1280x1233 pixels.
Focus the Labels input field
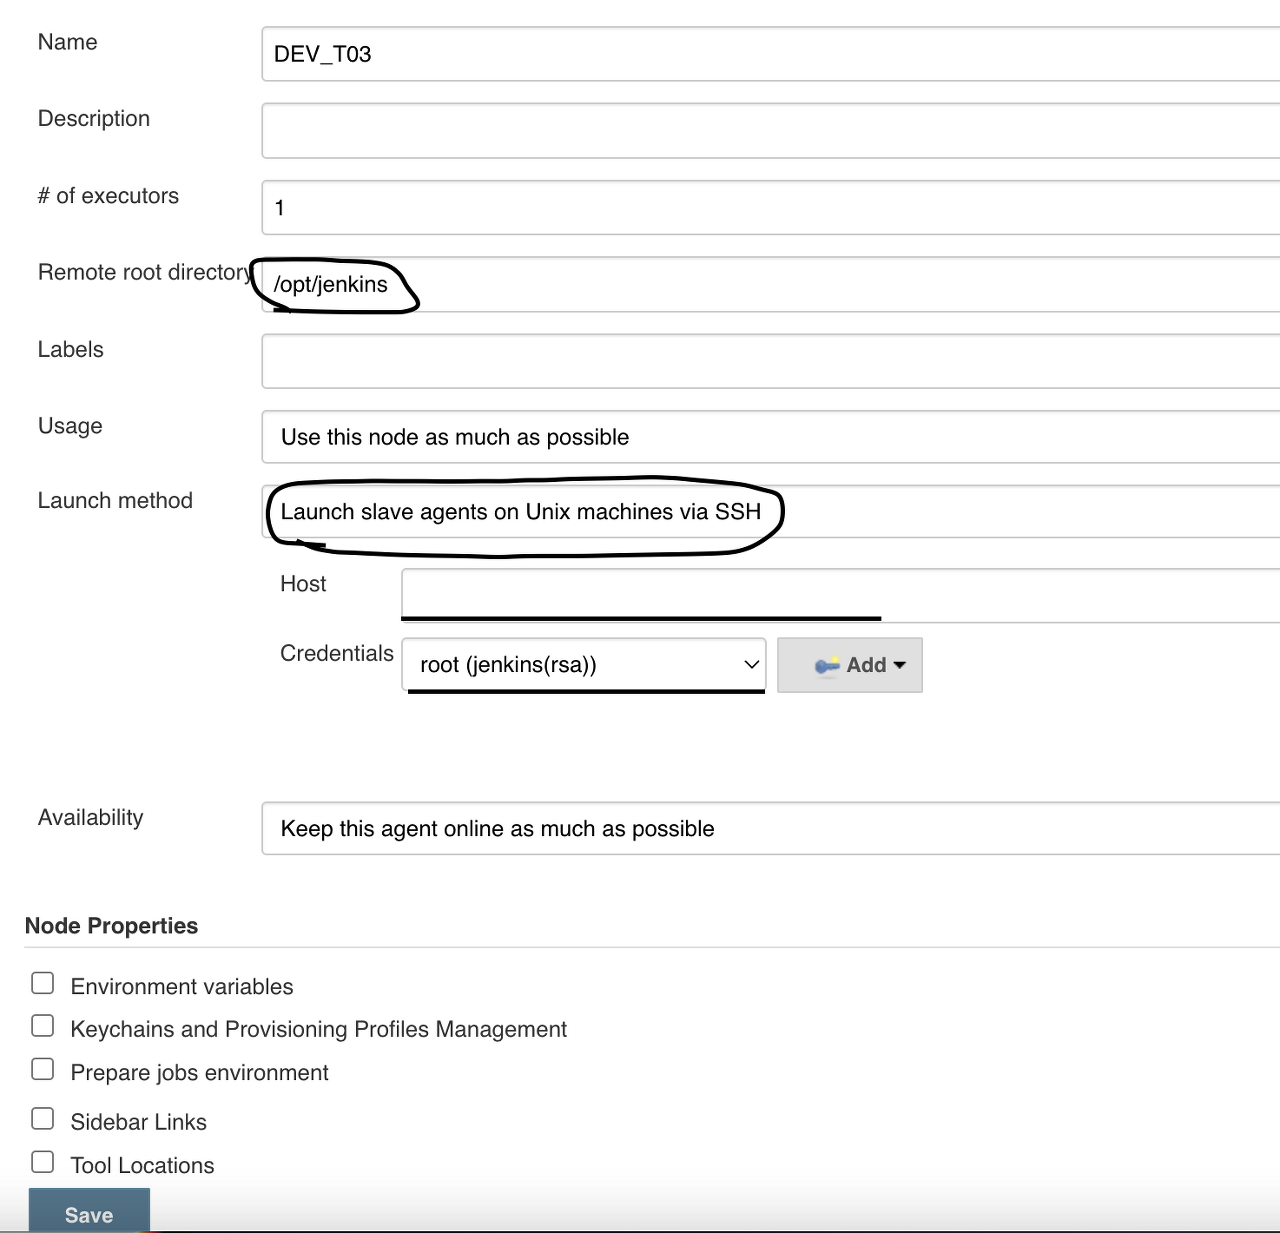771,361
